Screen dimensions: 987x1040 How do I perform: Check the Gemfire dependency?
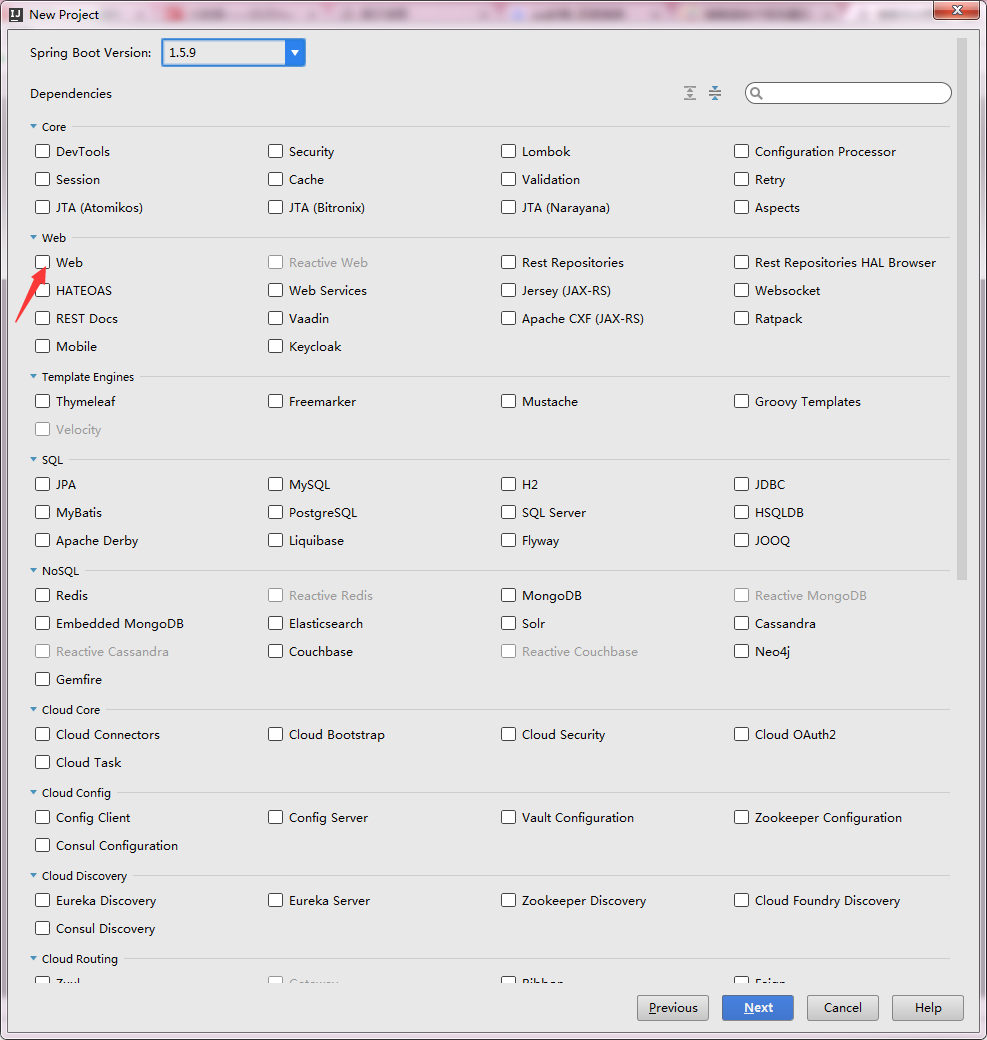point(42,679)
